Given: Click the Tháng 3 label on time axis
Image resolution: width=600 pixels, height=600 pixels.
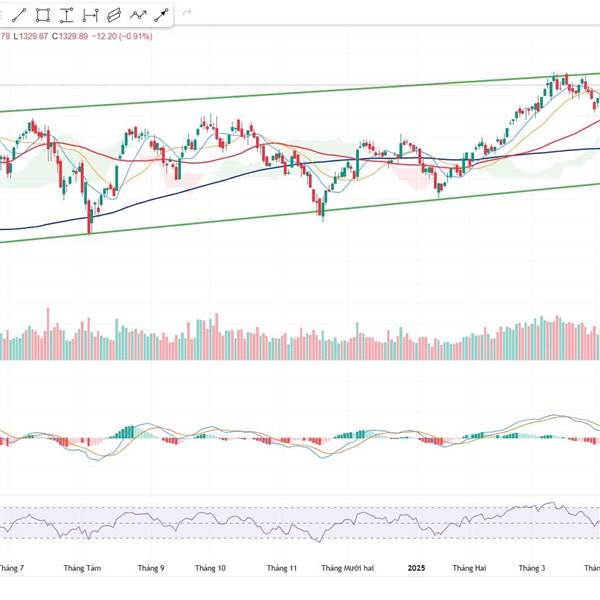Looking at the screenshot, I should pyautogui.click(x=532, y=568).
